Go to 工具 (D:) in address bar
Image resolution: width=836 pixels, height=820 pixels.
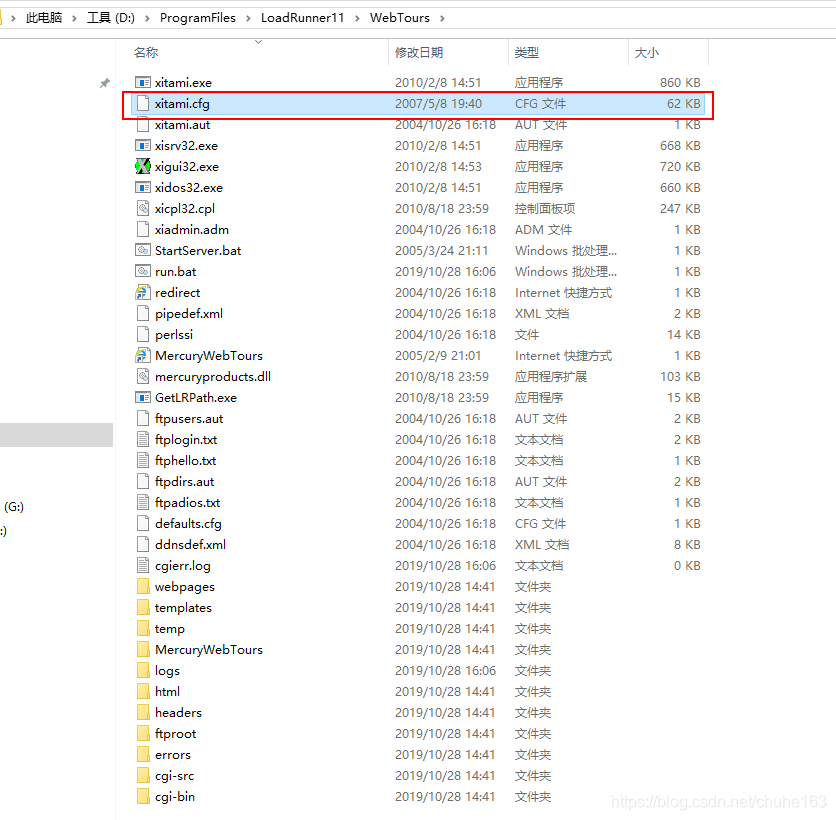coord(111,18)
